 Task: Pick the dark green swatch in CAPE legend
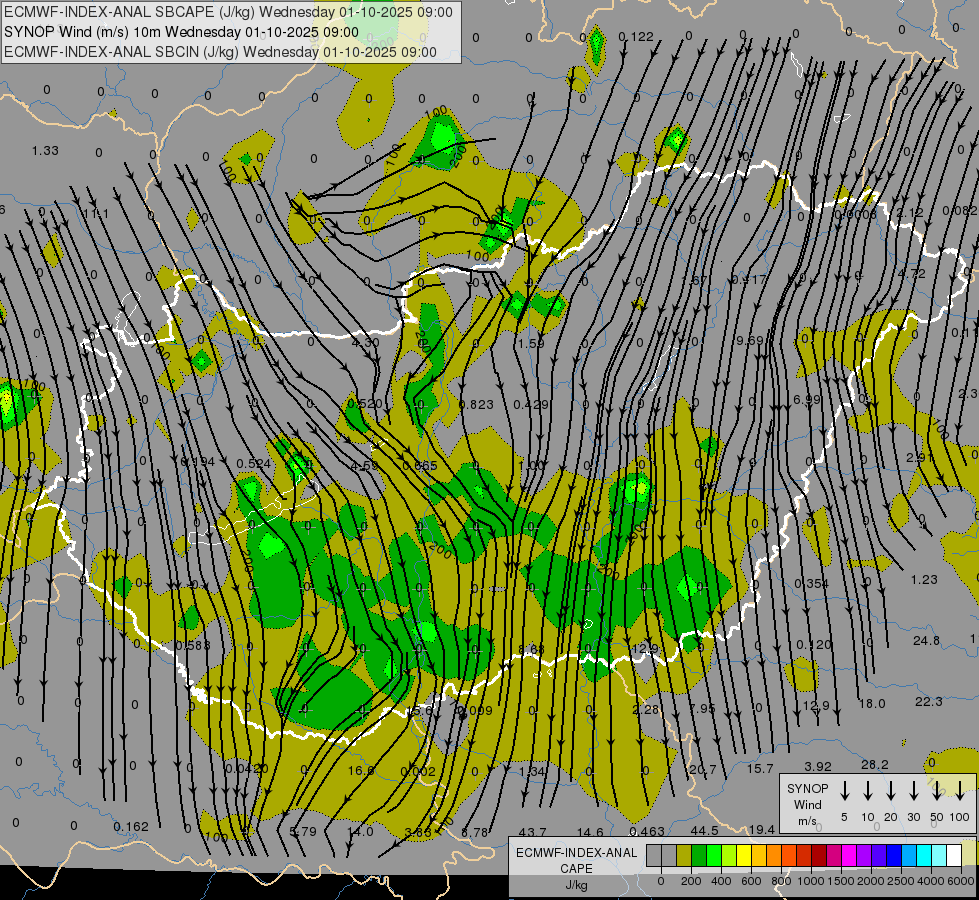(699, 855)
